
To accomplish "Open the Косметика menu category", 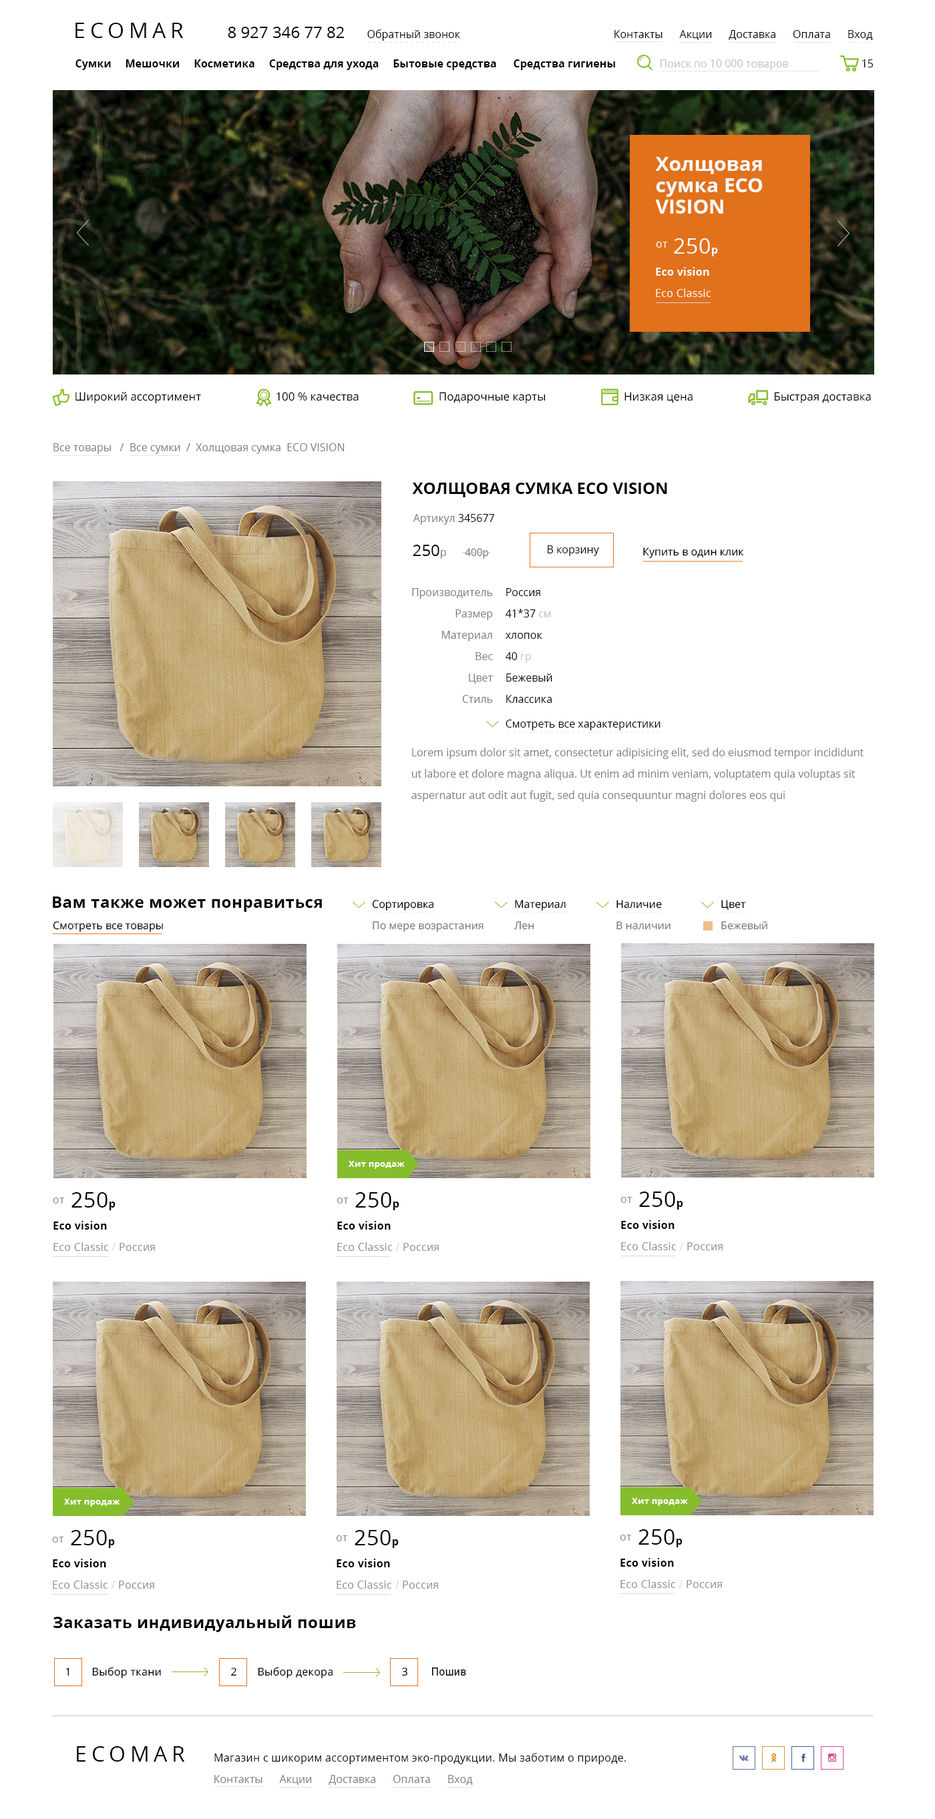I will (x=224, y=63).
